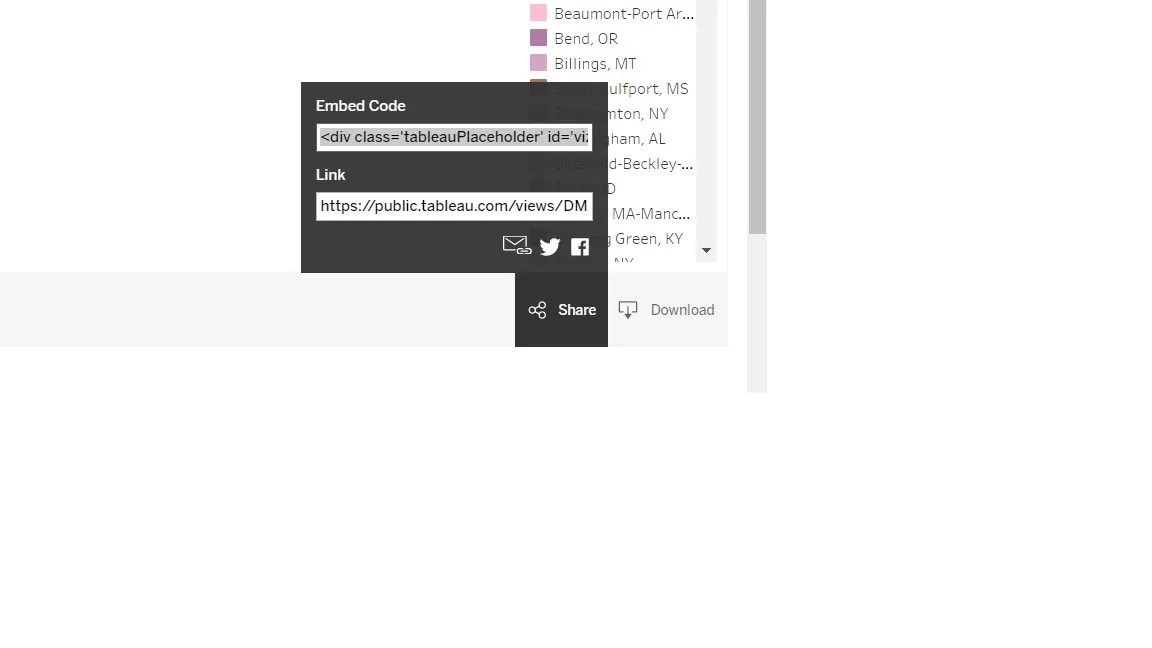Select the Green, KY legend item

point(649,239)
